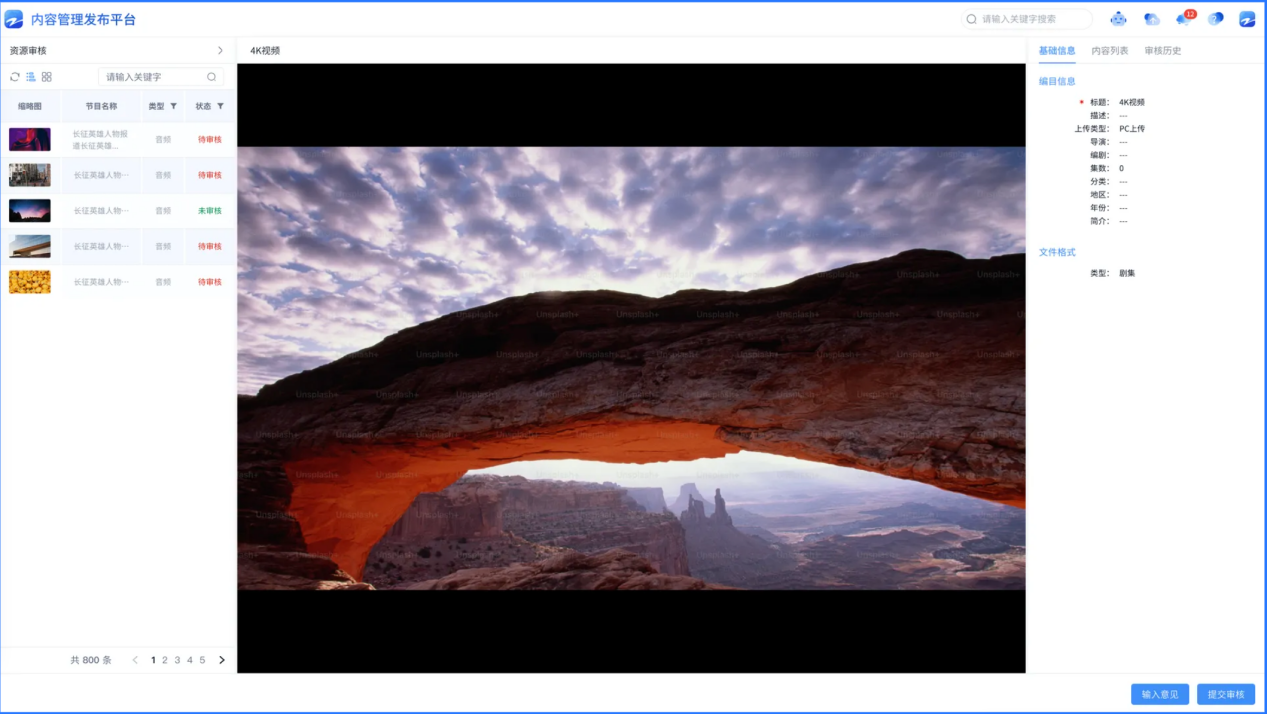Viewport: 1267px width, 714px height.
Task: Click search icon in left keyword field
Action: tap(211, 77)
